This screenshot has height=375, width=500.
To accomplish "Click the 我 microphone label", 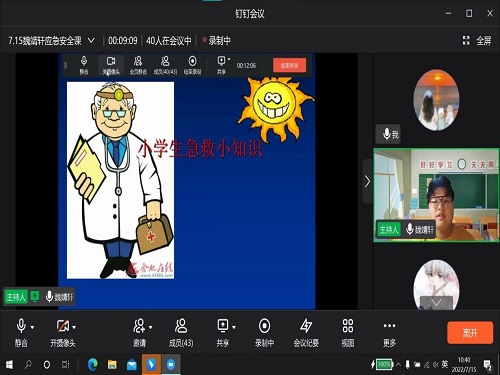I will click(x=389, y=134).
